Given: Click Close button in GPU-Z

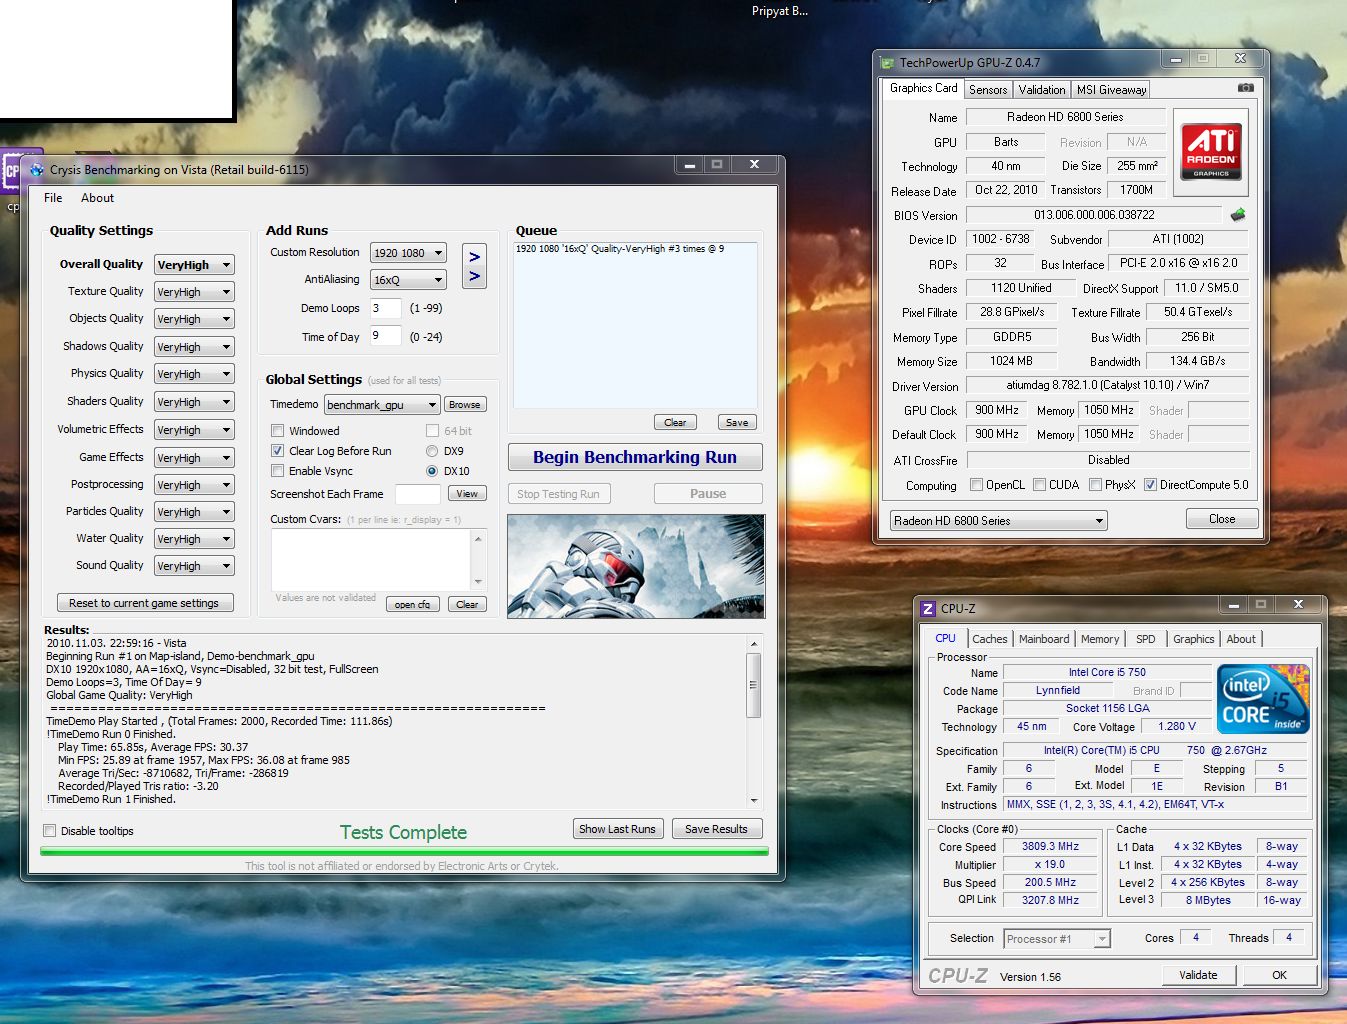Looking at the screenshot, I should pyautogui.click(x=1222, y=519).
